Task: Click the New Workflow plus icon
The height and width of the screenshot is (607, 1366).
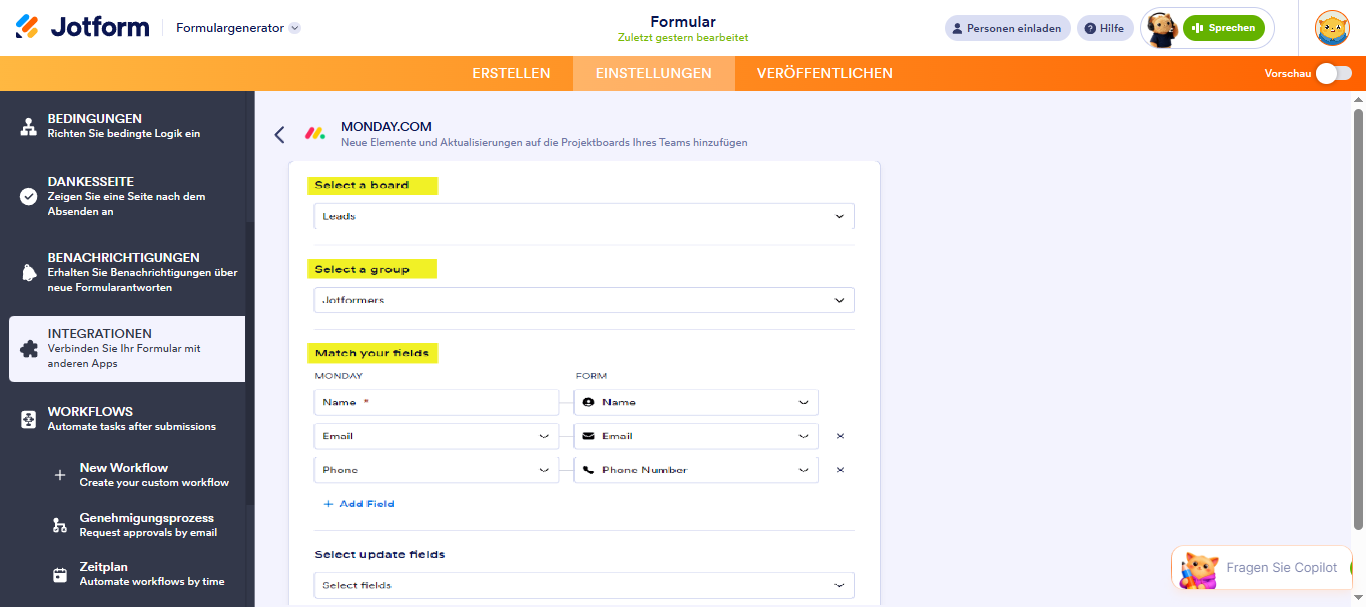Action: [x=60, y=476]
